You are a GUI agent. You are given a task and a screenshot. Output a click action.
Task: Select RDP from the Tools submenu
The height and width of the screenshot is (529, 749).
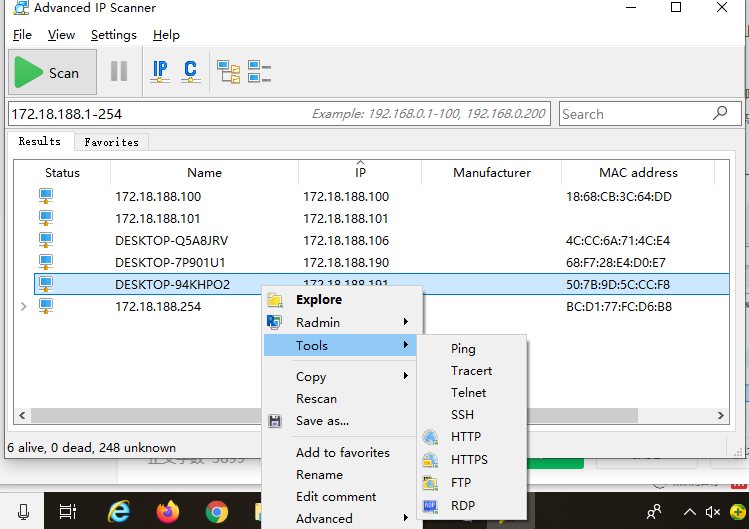[462, 506]
